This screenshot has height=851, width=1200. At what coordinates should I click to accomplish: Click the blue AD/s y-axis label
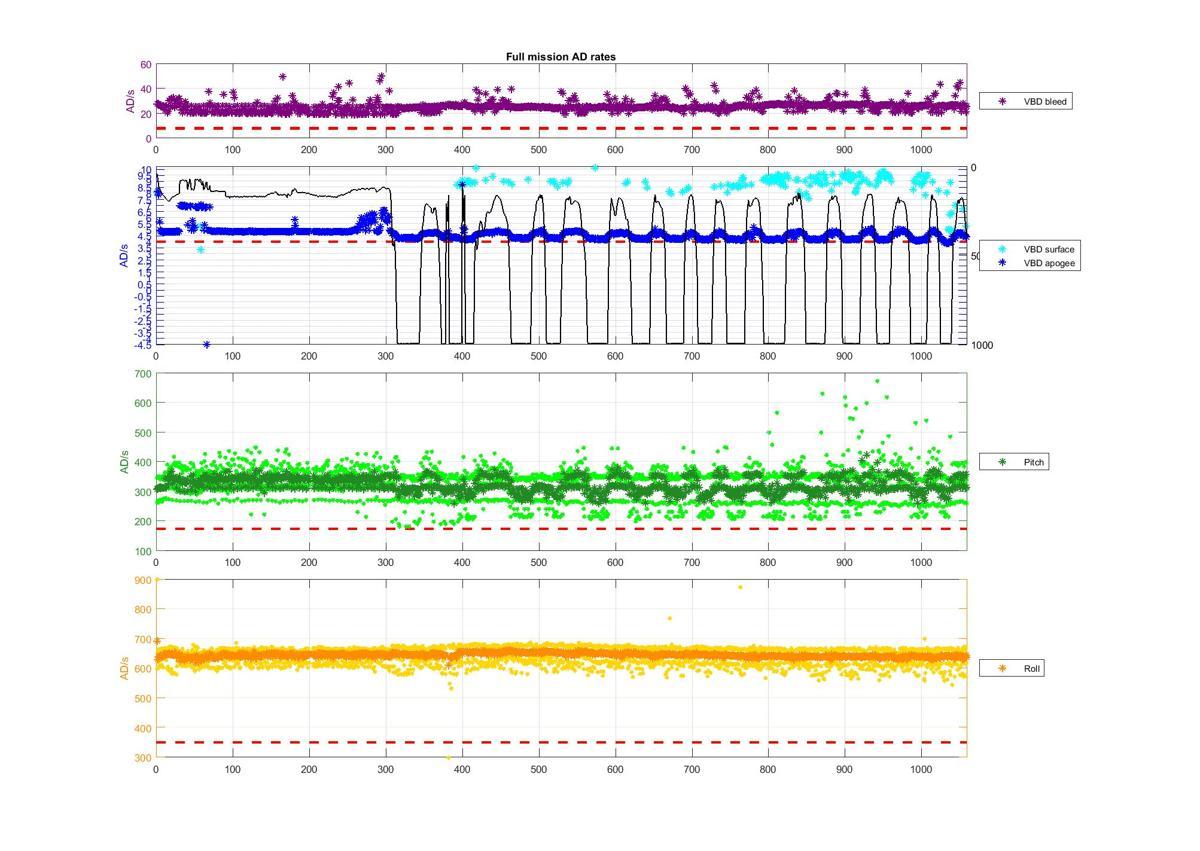(x=124, y=256)
